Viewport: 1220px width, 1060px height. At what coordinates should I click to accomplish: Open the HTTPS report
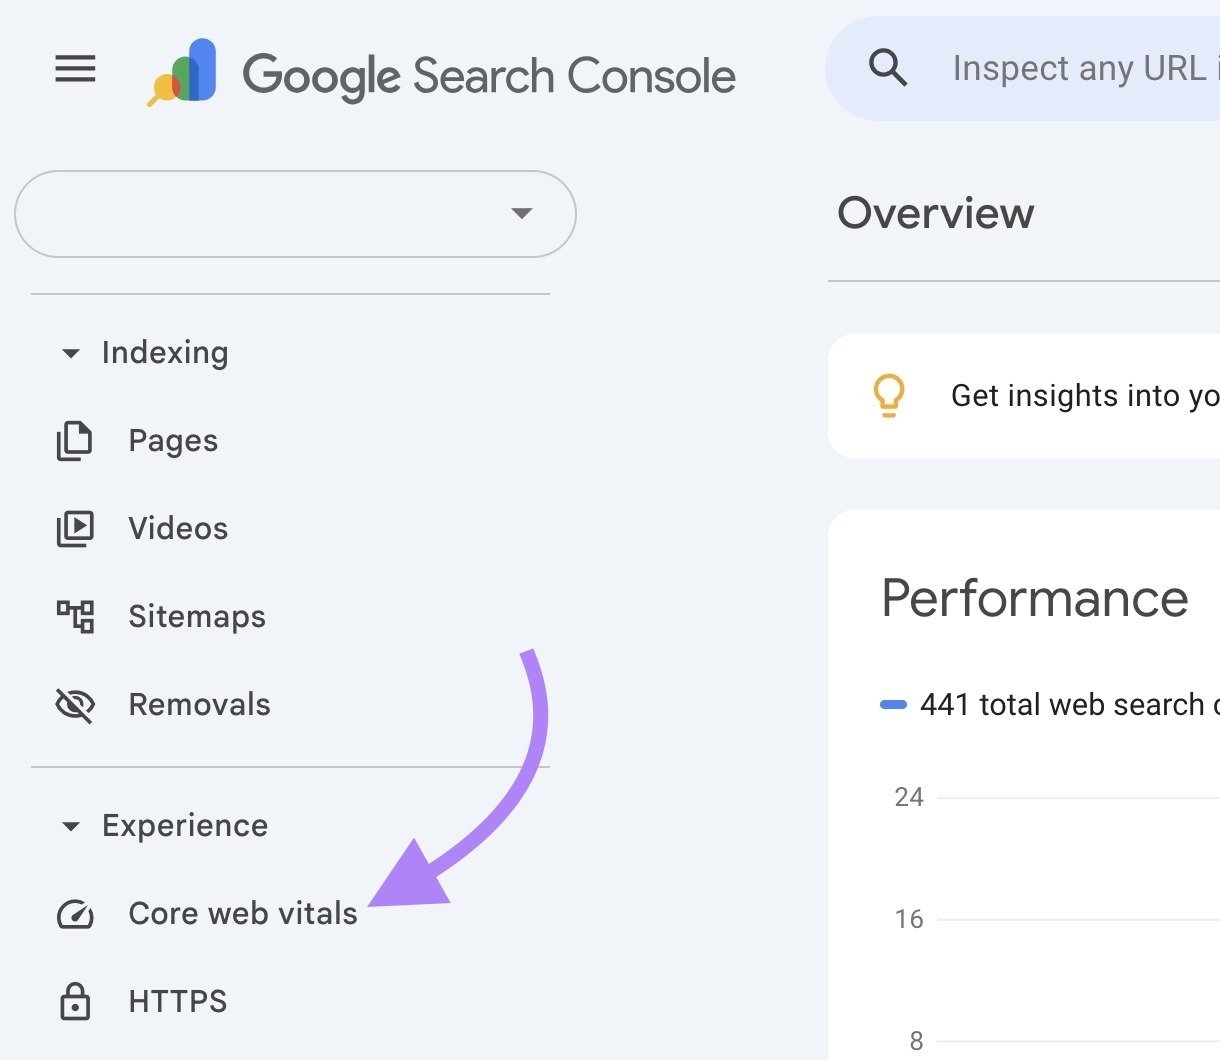[178, 1001]
